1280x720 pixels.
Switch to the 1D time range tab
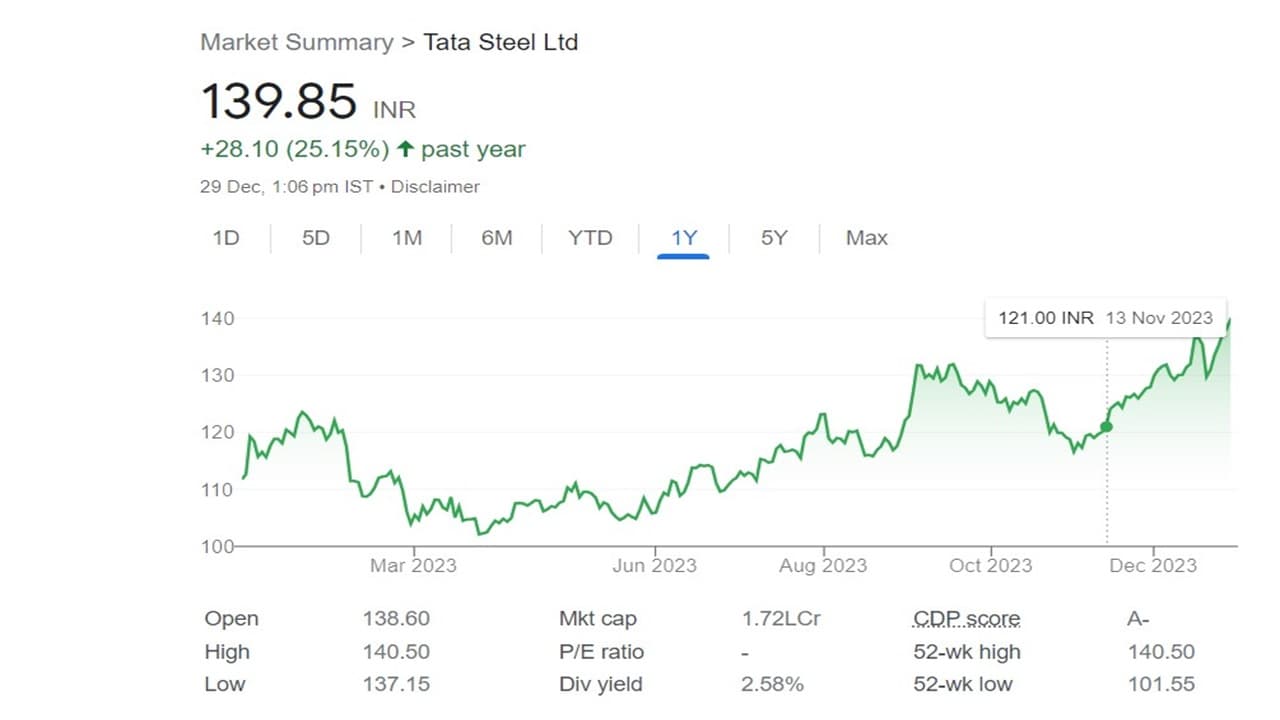tap(226, 238)
